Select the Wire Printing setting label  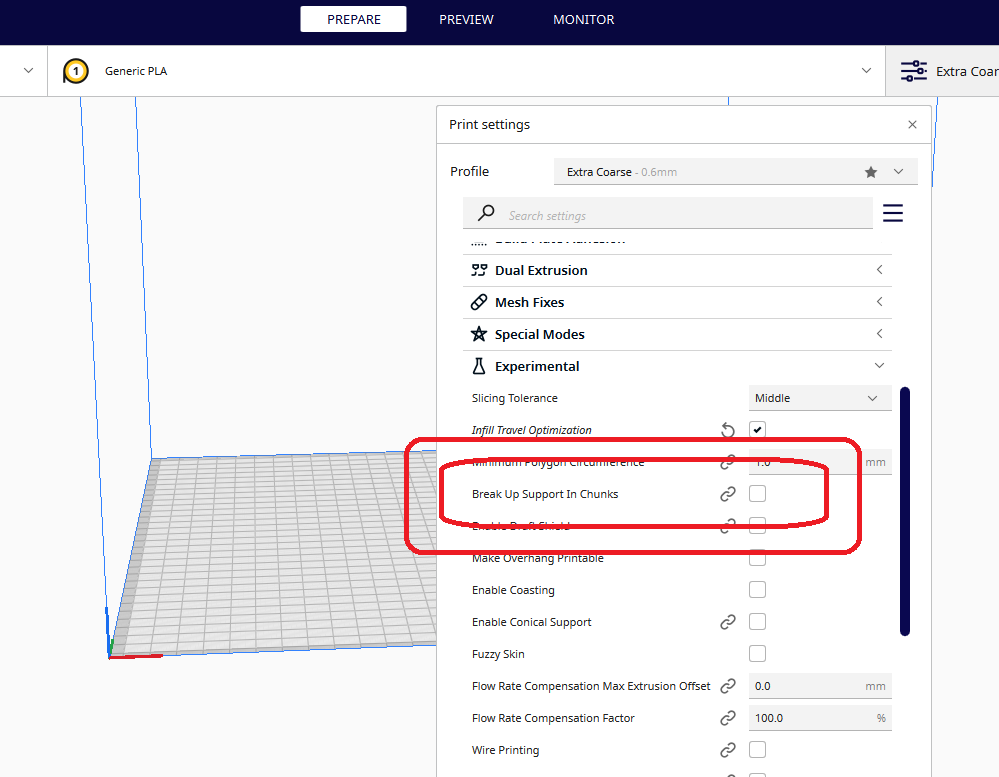(505, 750)
